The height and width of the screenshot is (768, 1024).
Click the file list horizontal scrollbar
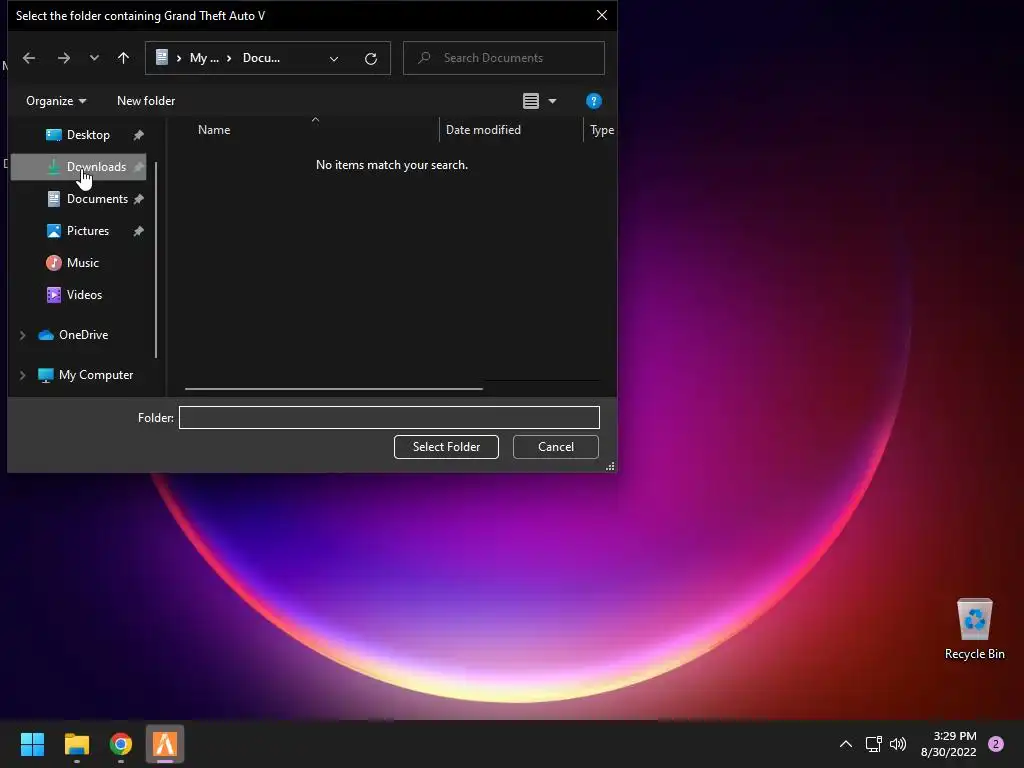pos(334,389)
